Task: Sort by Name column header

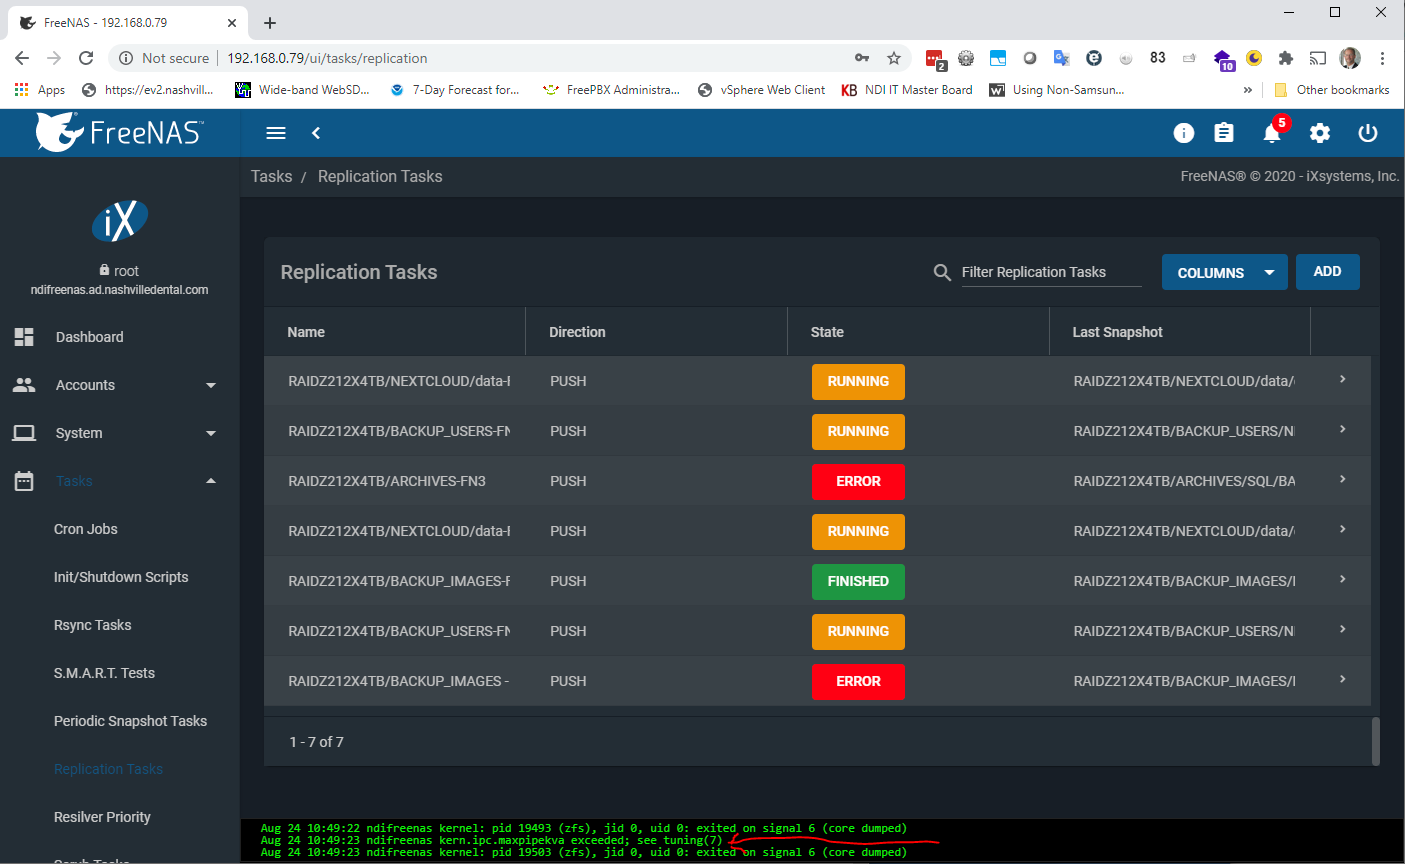Action: (306, 332)
